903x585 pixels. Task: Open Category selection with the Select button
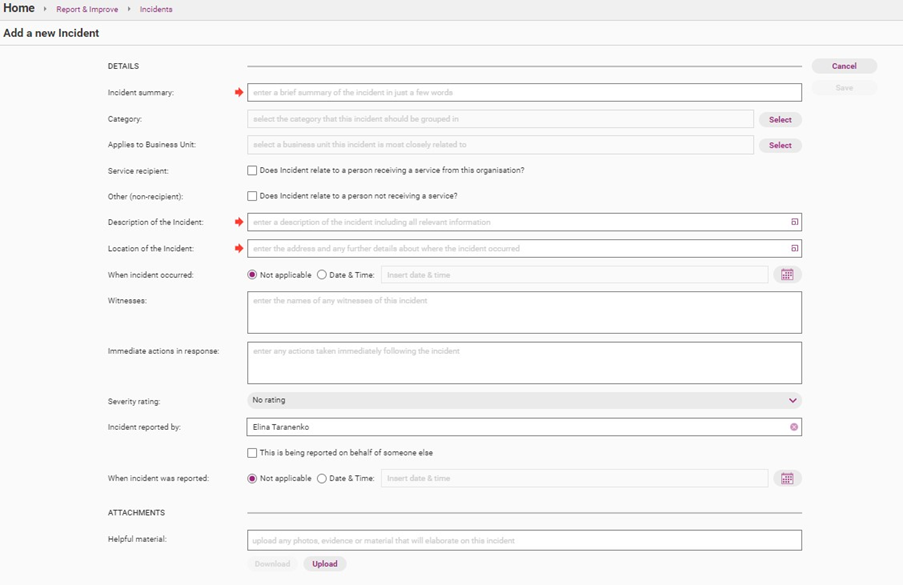[780, 118]
